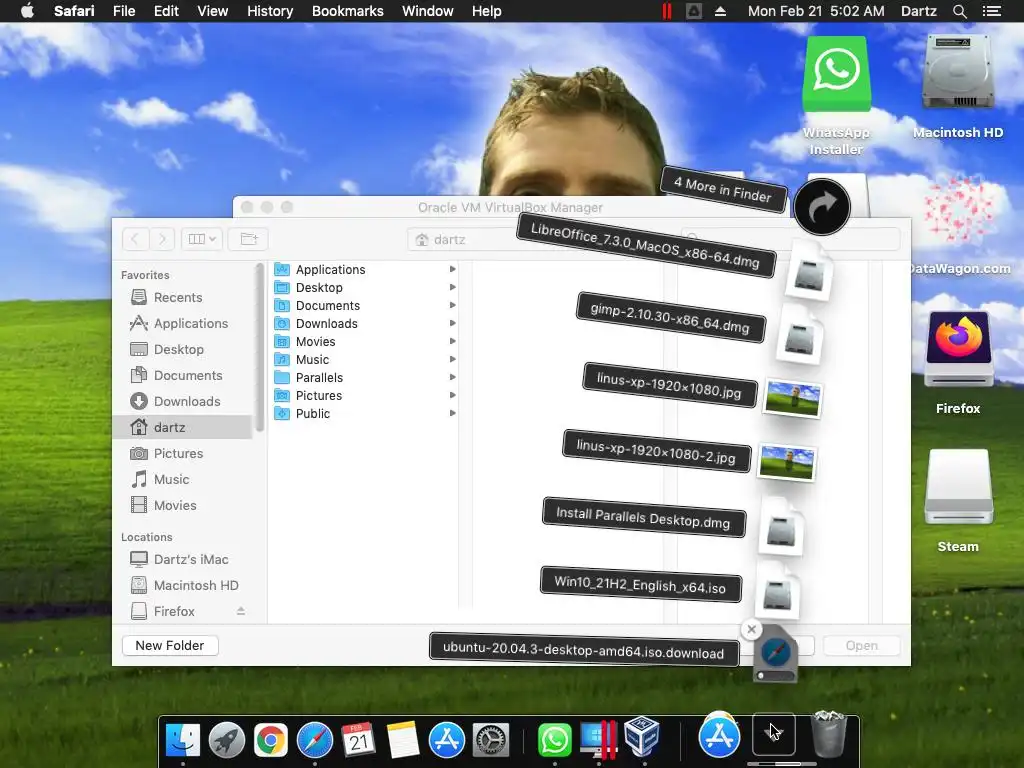Expand the Desktop folder row arrow

click(453, 287)
